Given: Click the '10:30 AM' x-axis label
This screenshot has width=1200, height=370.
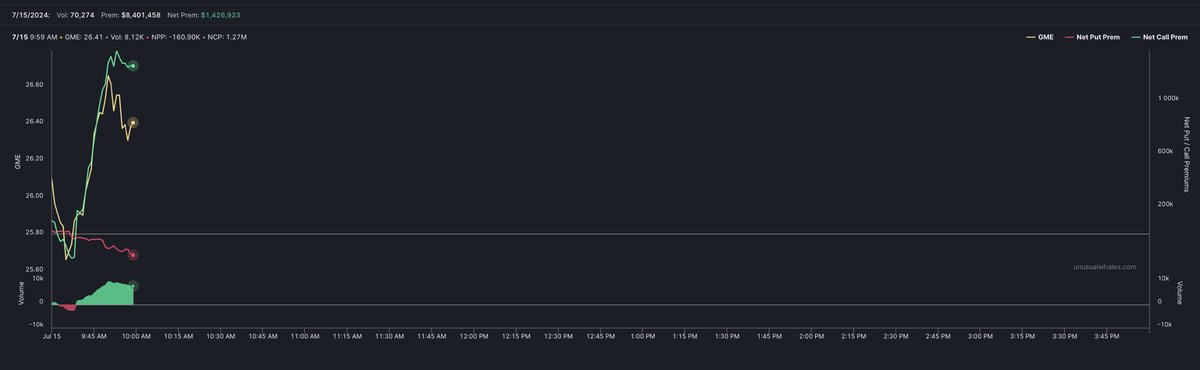Looking at the screenshot, I should click(221, 336).
